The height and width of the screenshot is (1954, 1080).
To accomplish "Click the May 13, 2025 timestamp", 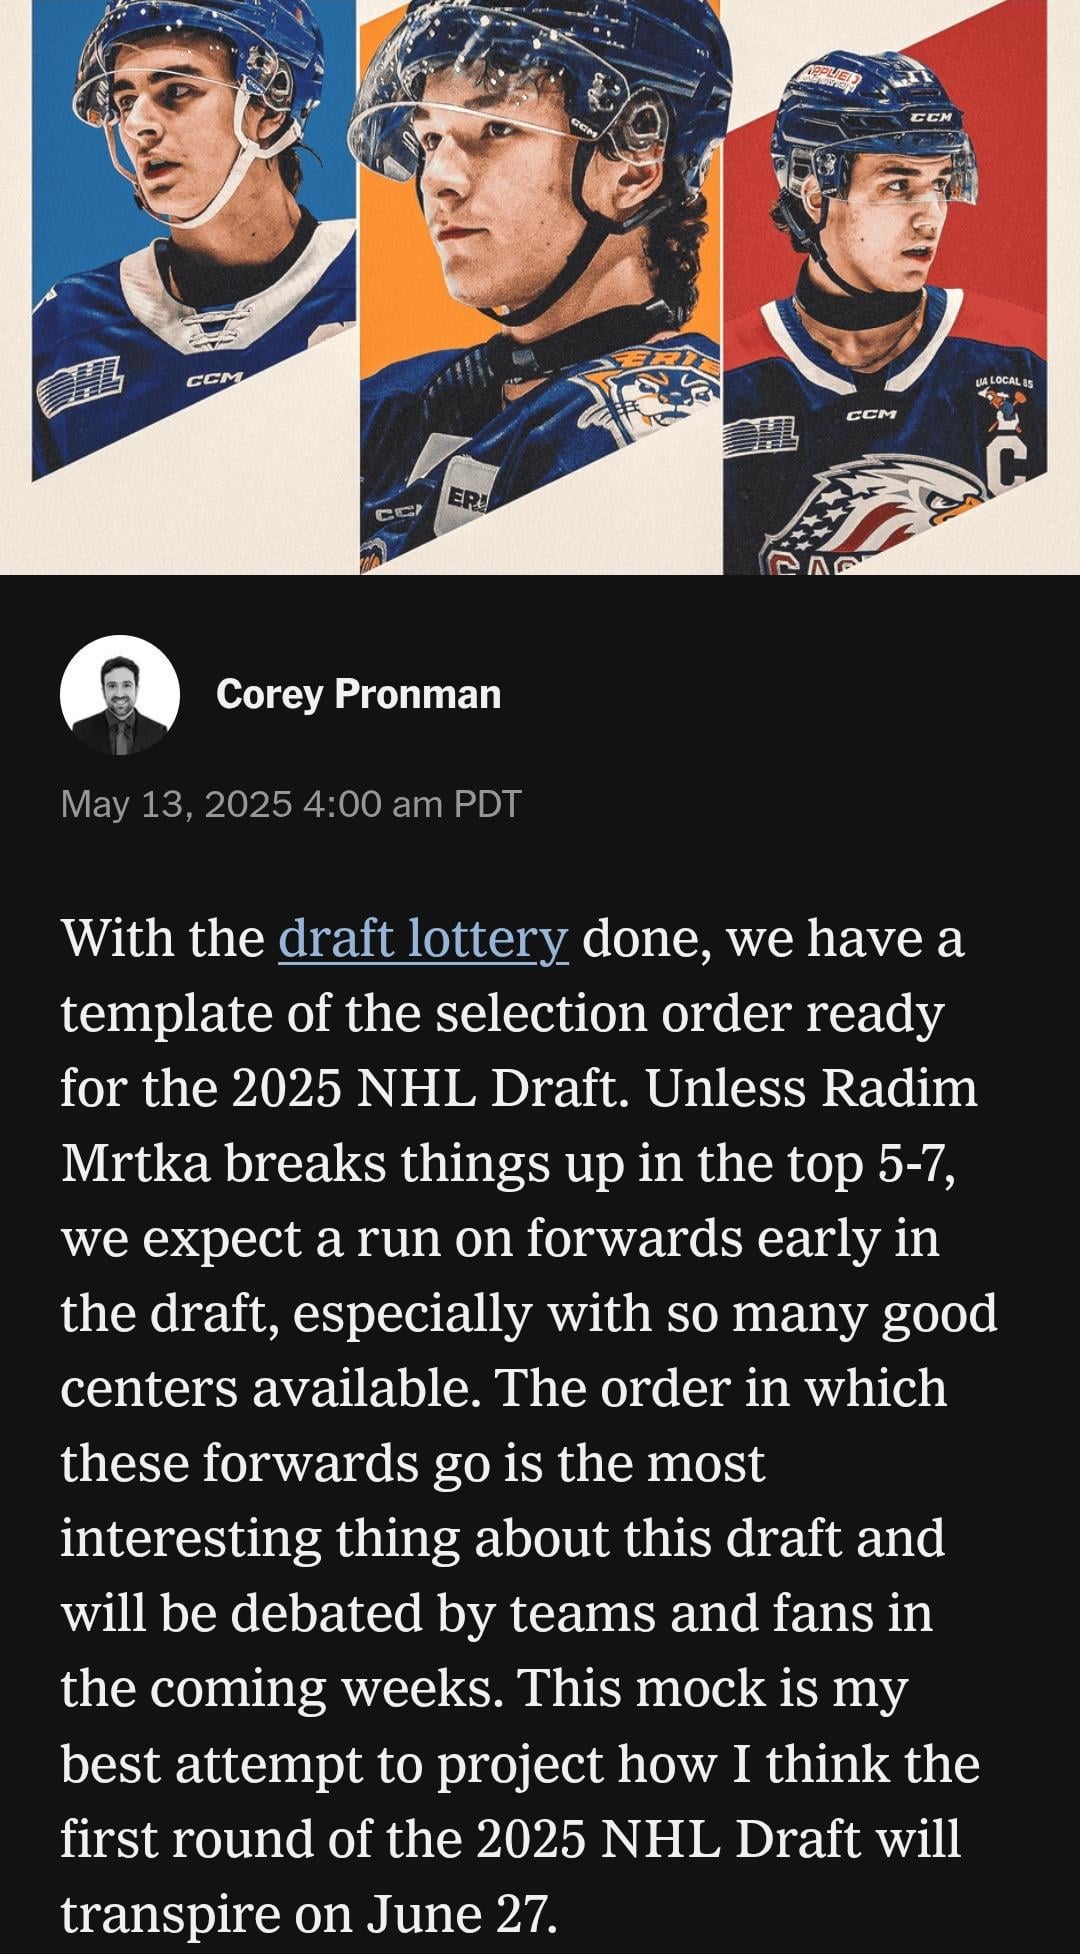I will click(x=291, y=804).
